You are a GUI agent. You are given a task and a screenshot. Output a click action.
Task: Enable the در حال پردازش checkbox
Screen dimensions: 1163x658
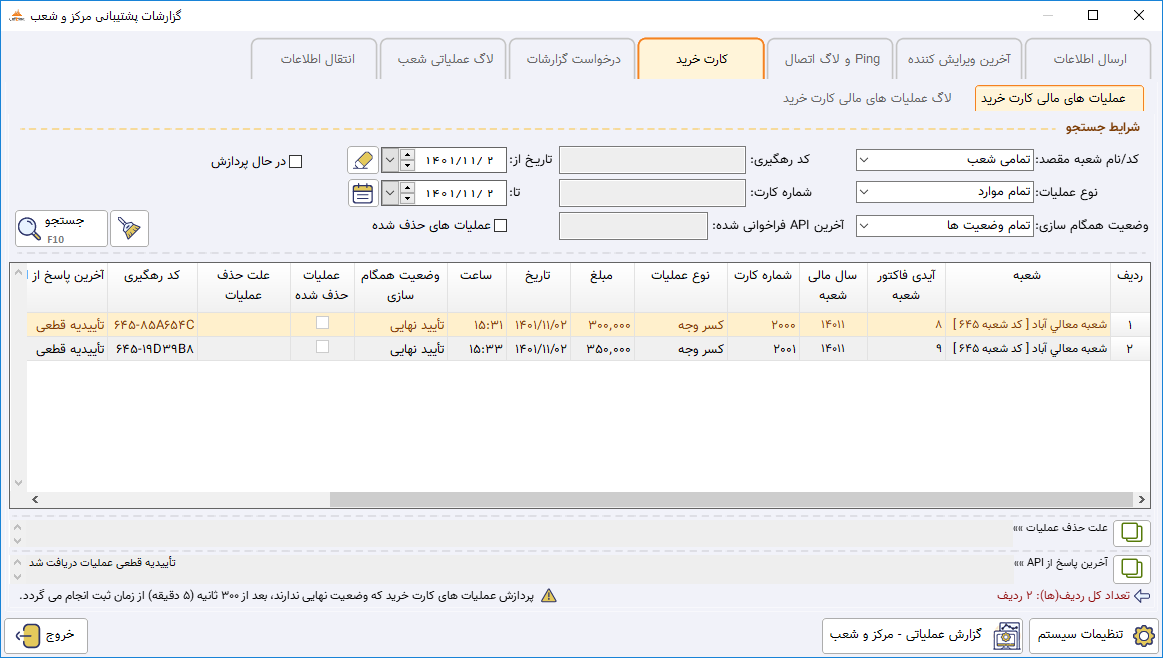point(295,162)
